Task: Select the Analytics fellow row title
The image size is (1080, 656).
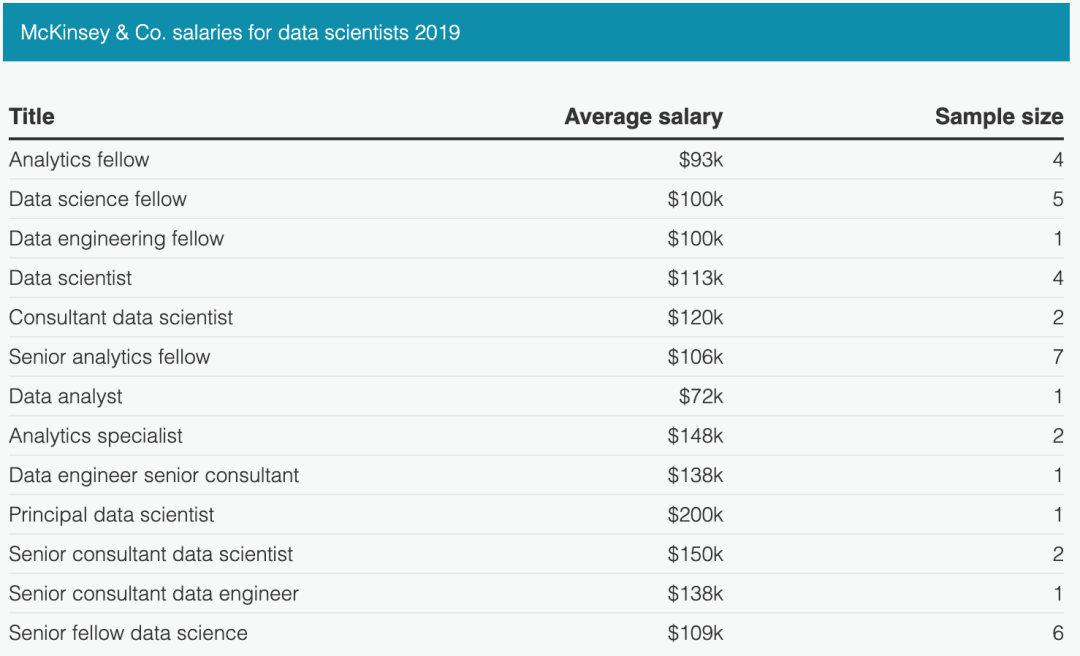Action: coord(79,160)
